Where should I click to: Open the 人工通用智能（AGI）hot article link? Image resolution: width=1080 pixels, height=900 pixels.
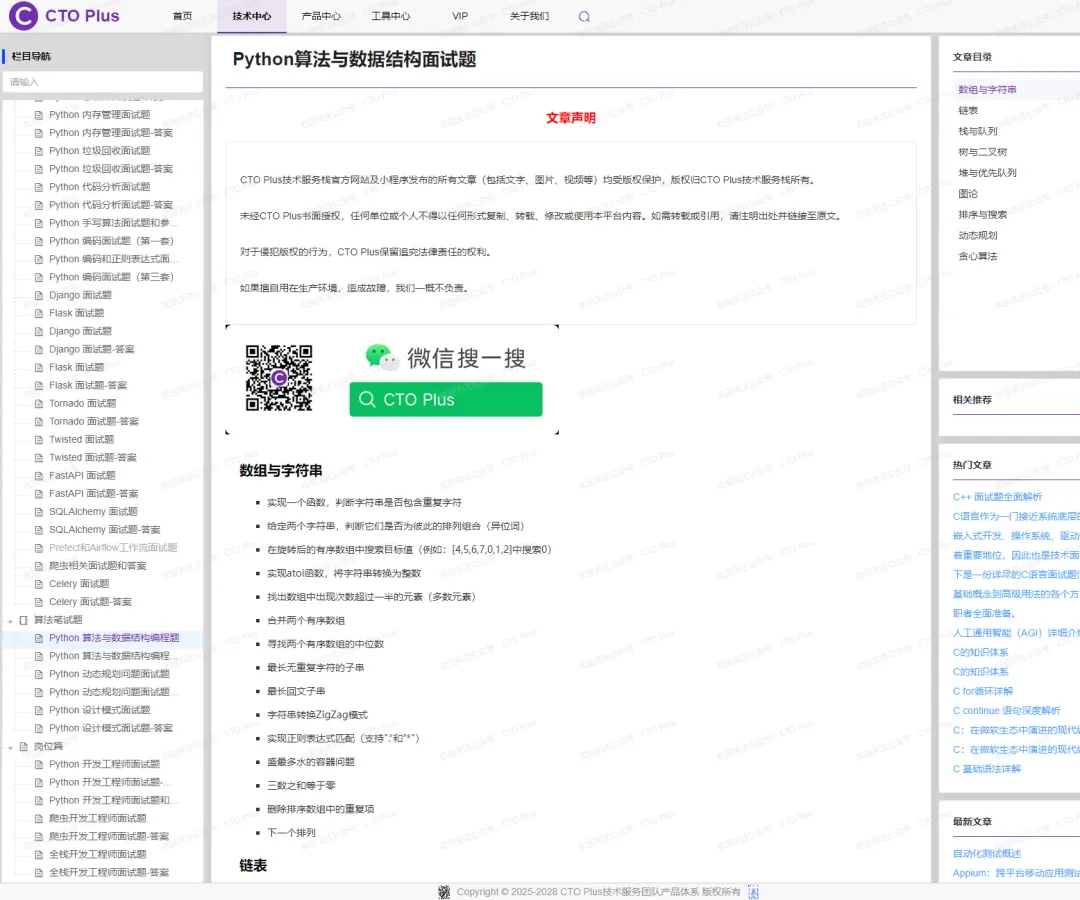[1016, 633]
